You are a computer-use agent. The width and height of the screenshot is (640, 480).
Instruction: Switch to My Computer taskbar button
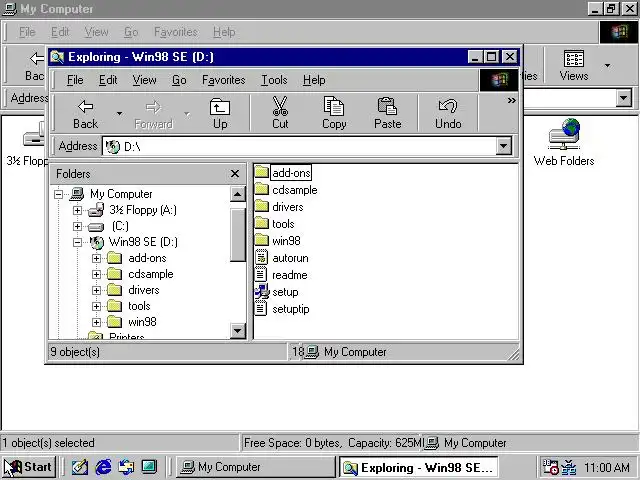click(x=255, y=467)
